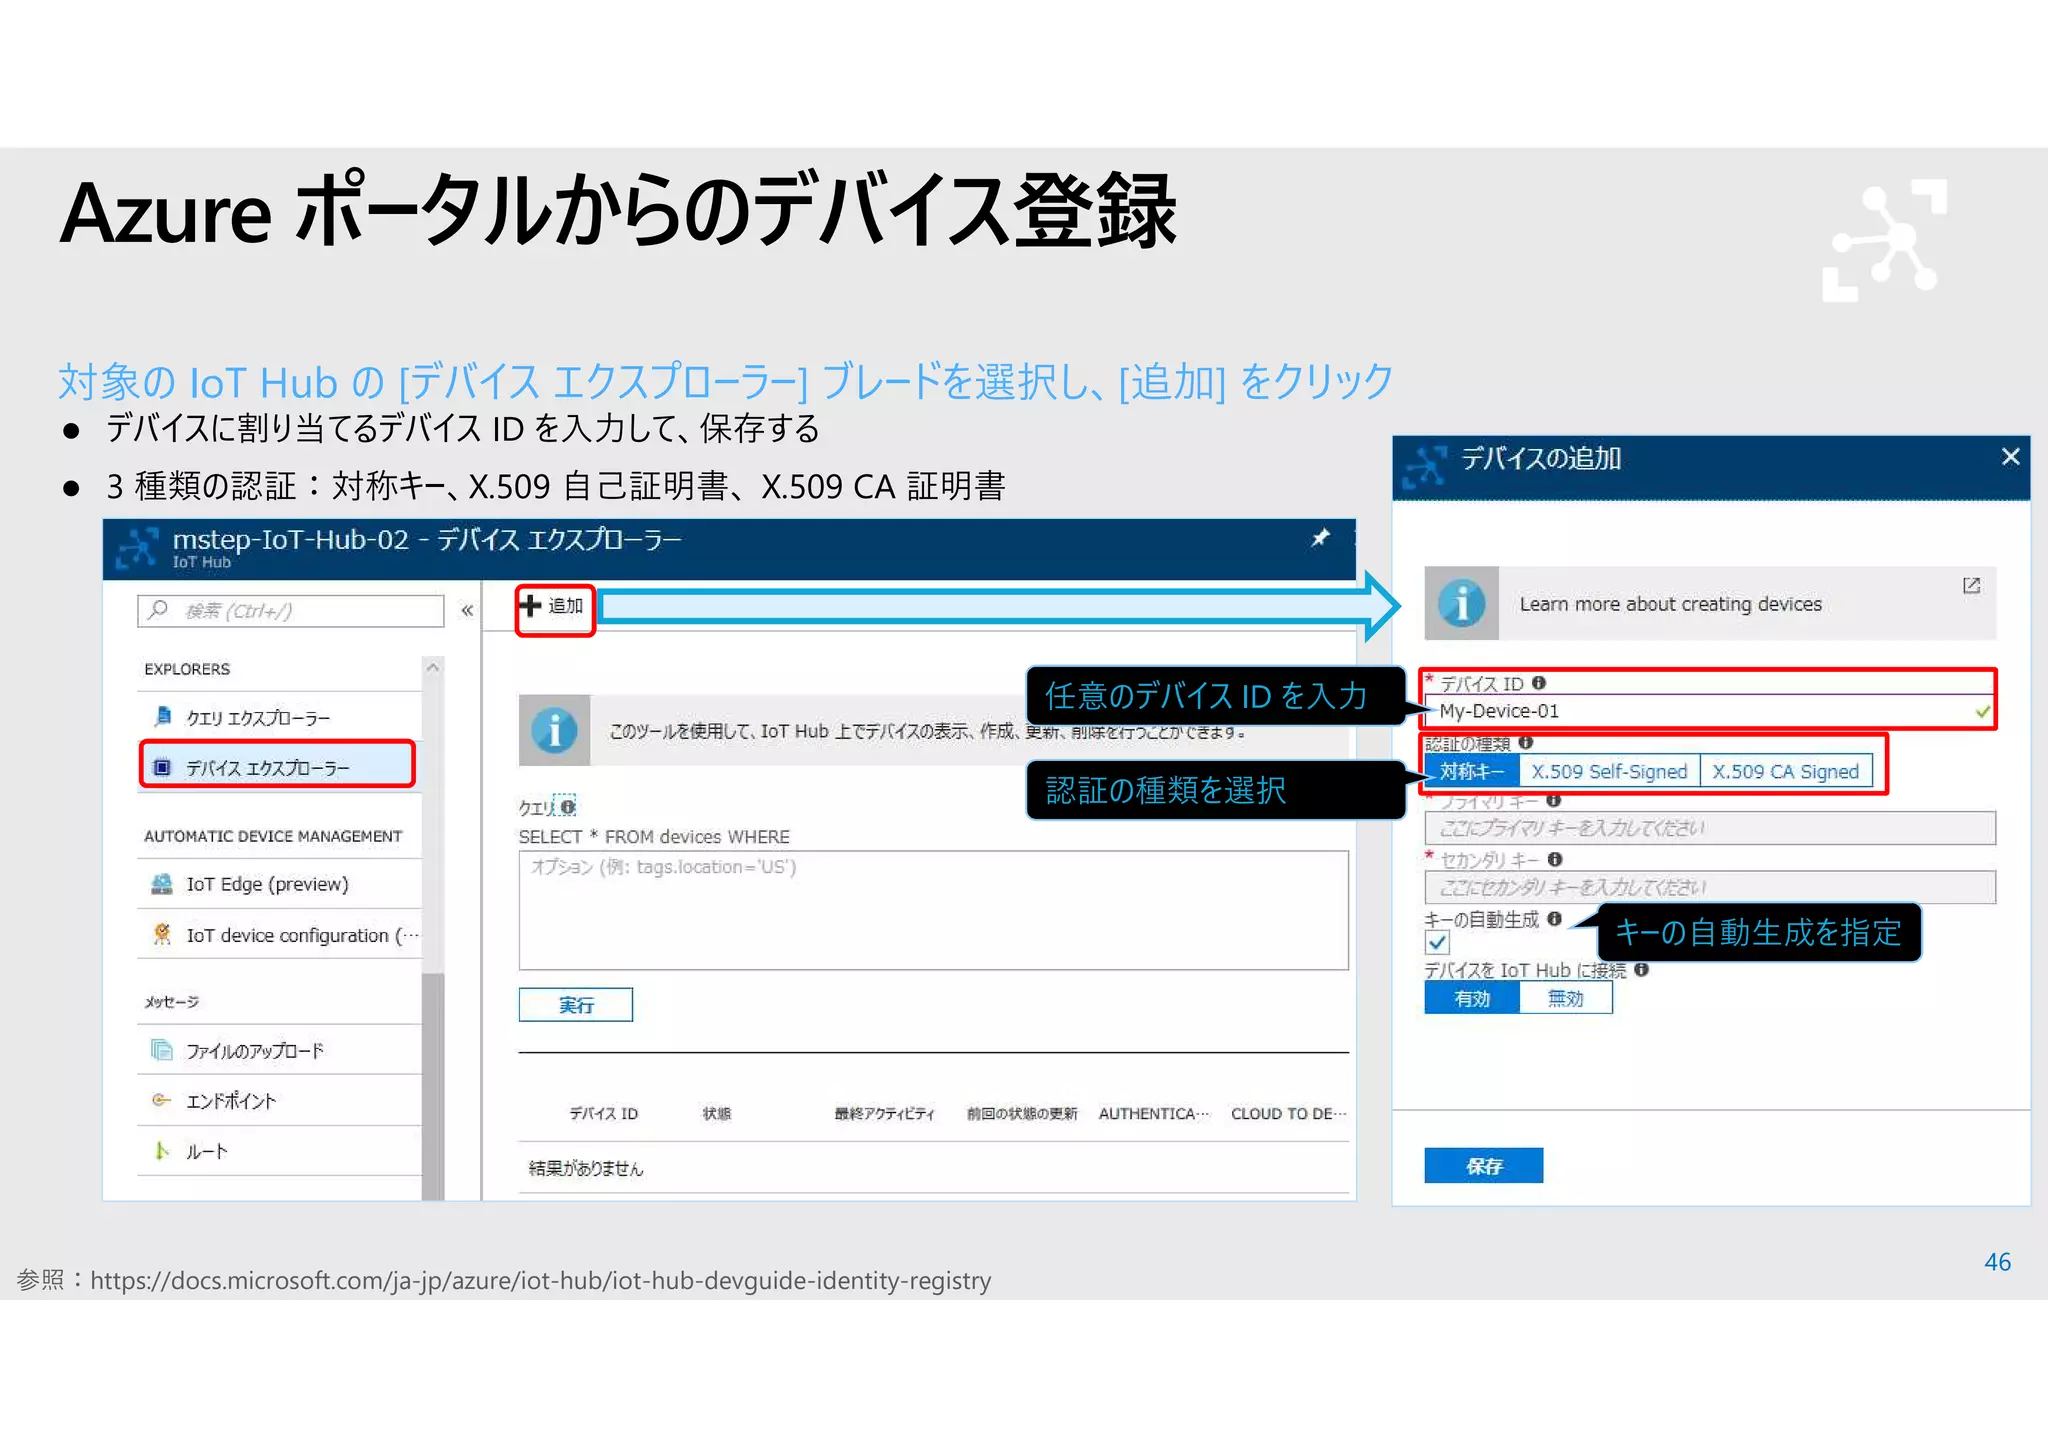Click the secondary key input field
Image resolution: width=2048 pixels, height=1448 pixels.
point(1709,887)
